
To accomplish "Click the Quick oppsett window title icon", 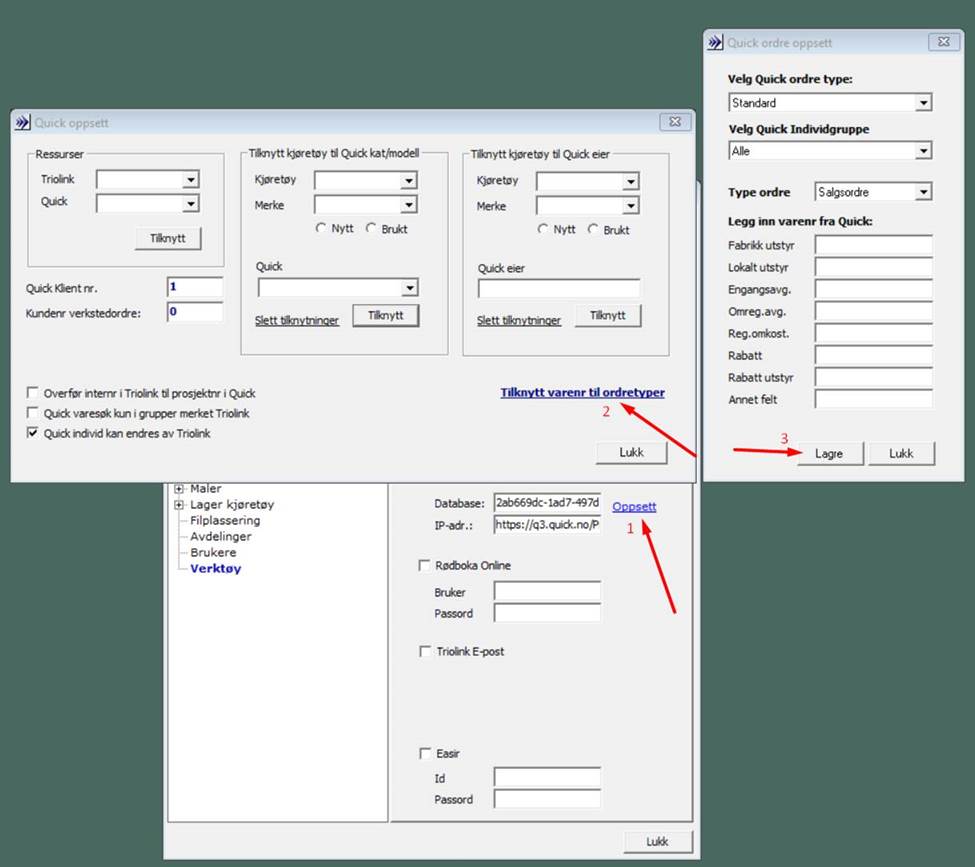I will click(22, 123).
